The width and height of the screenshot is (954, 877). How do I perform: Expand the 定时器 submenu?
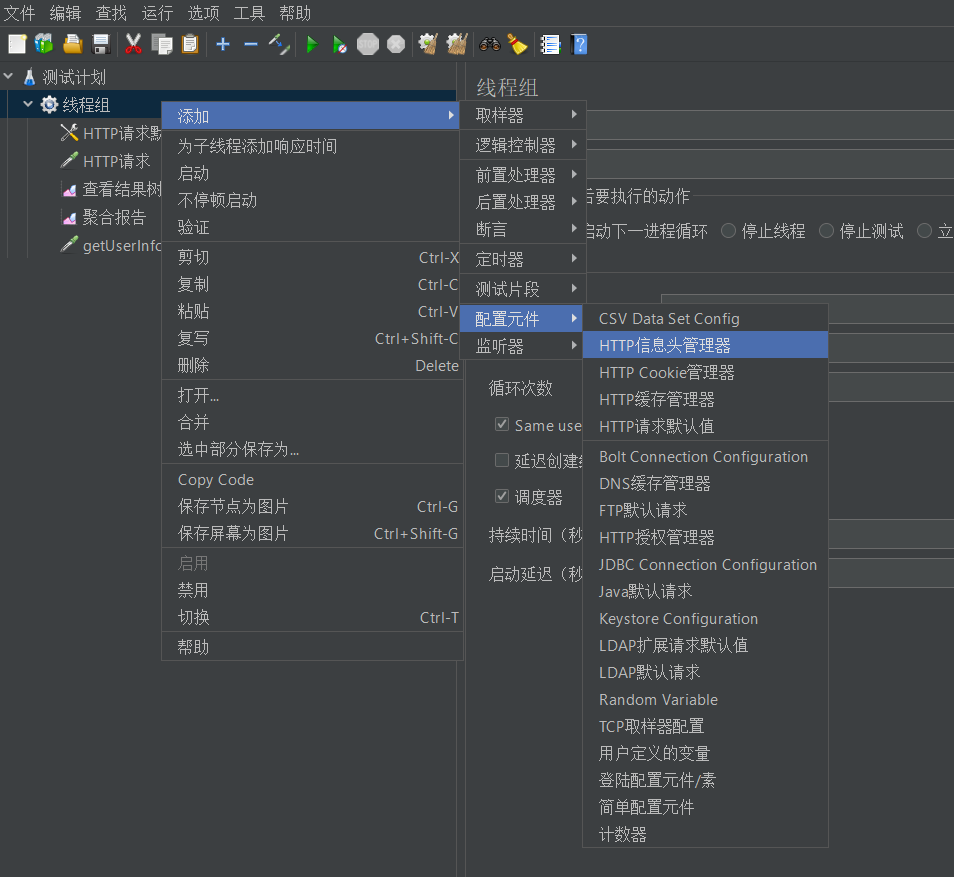point(523,259)
